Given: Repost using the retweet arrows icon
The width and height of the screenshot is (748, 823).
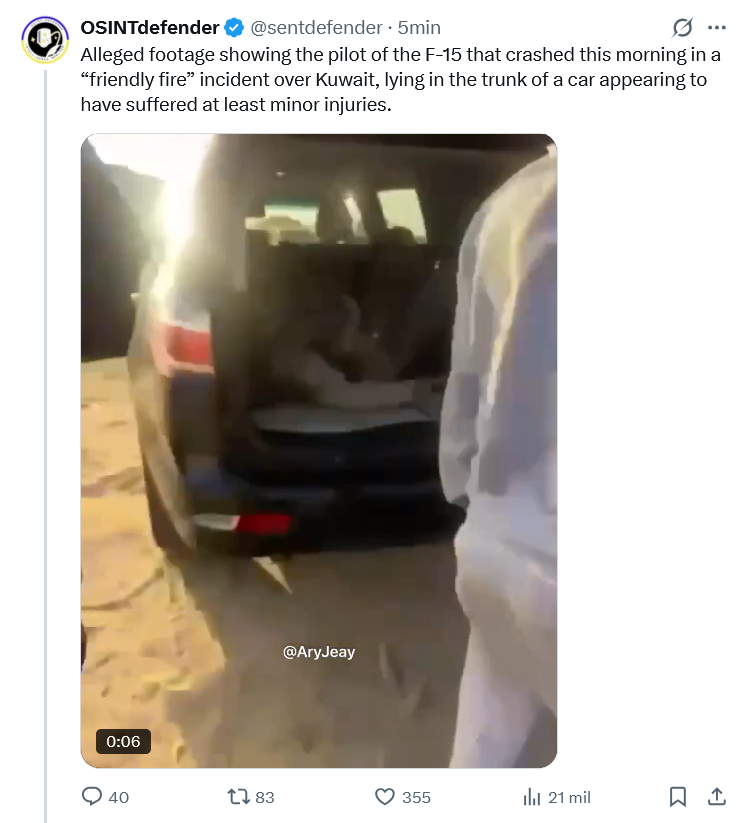Looking at the screenshot, I should (x=238, y=797).
